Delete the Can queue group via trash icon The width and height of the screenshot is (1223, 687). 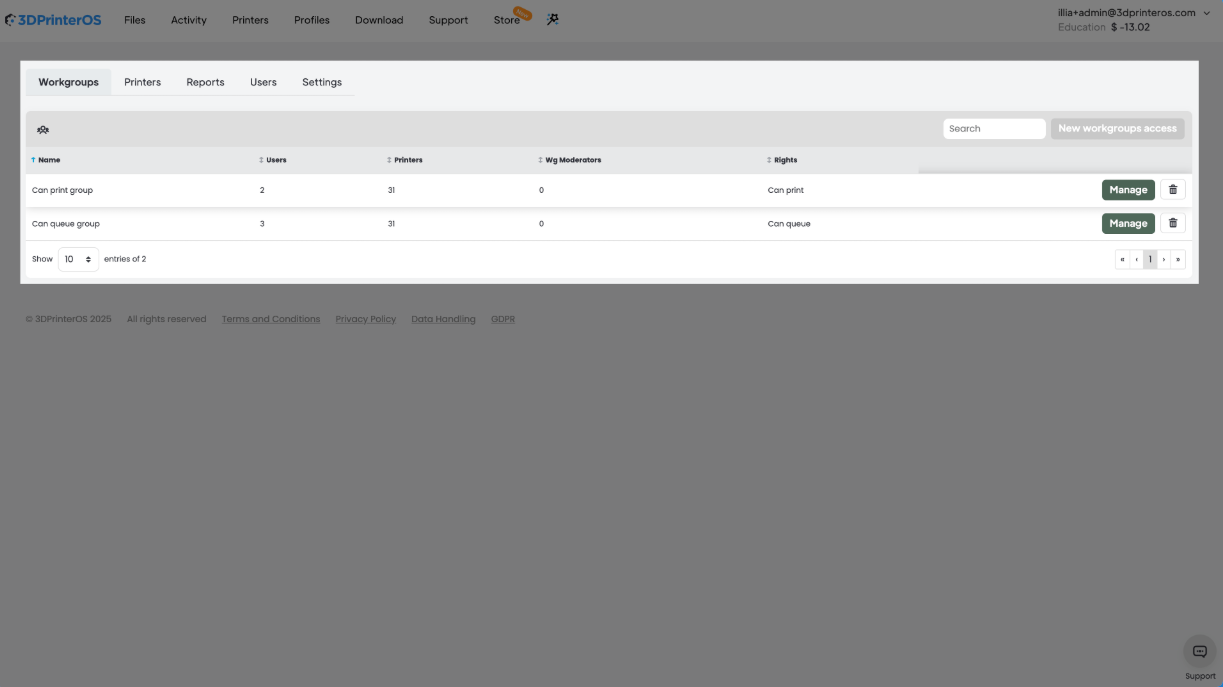[x=1173, y=224]
